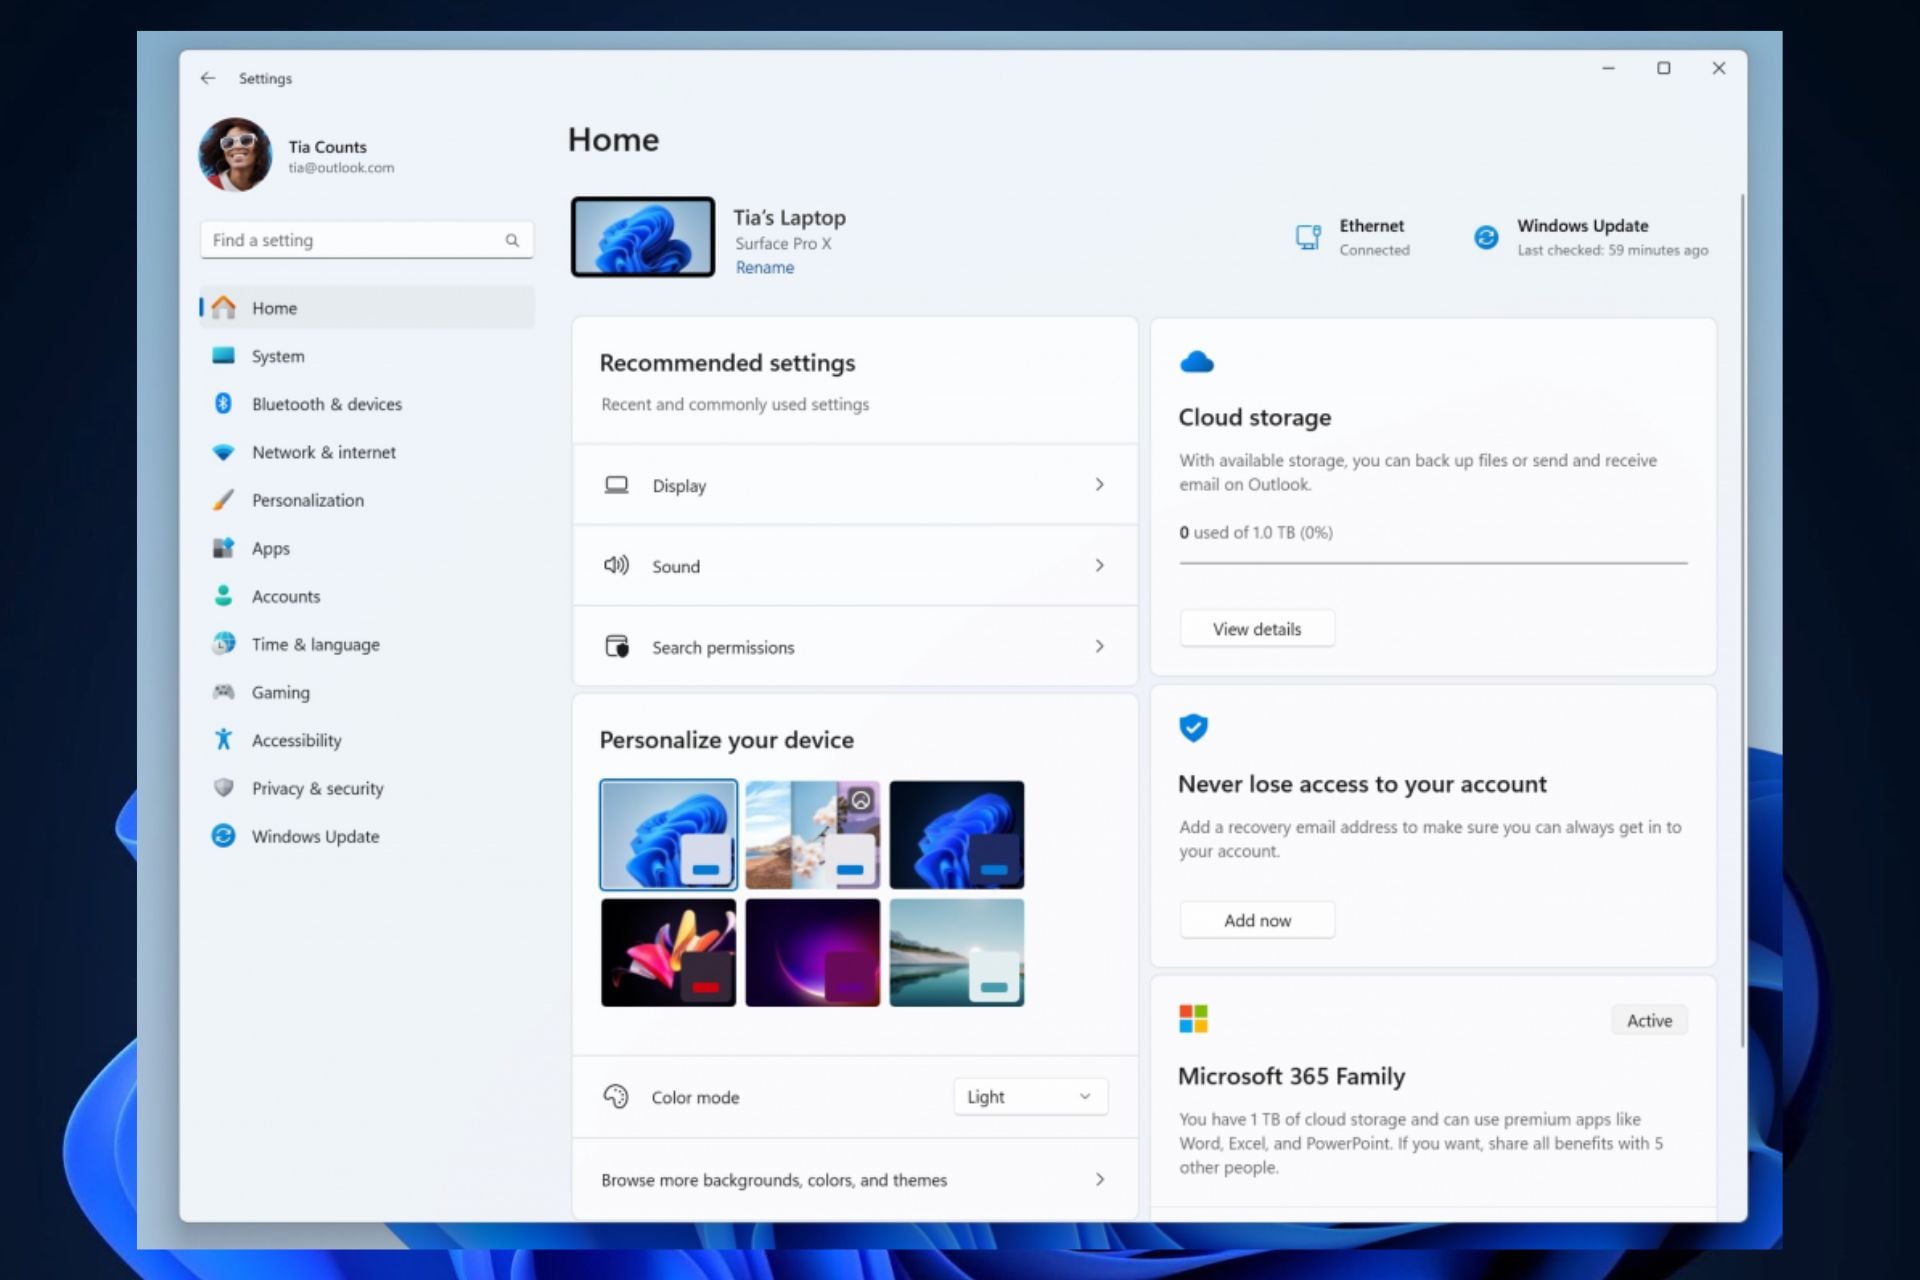Click the OneDrive cloud icon

tap(1196, 362)
